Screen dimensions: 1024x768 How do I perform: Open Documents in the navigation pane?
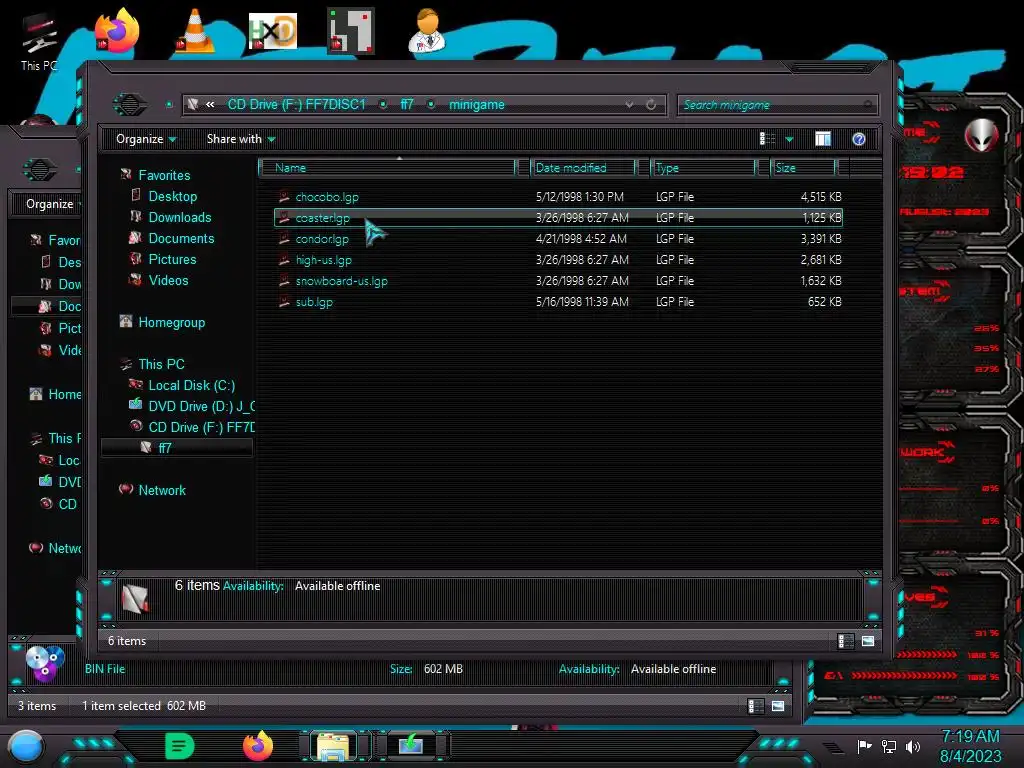point(181,238)
